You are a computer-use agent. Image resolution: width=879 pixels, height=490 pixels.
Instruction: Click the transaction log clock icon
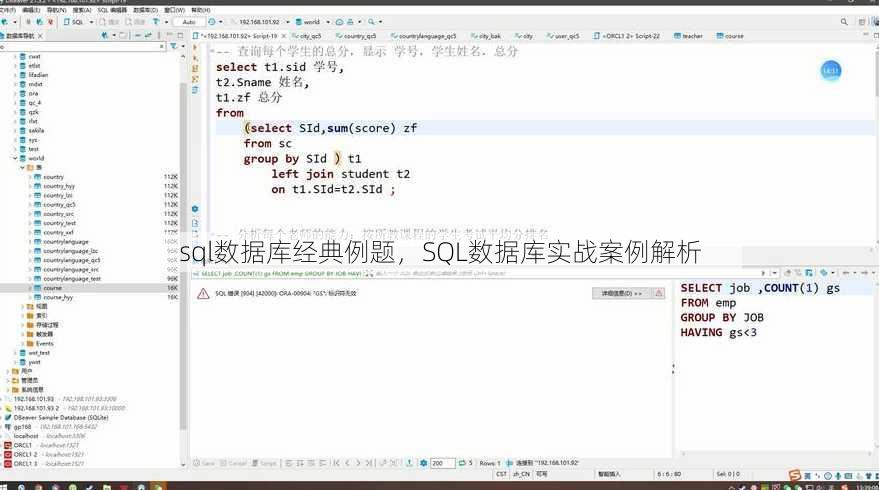212,22
